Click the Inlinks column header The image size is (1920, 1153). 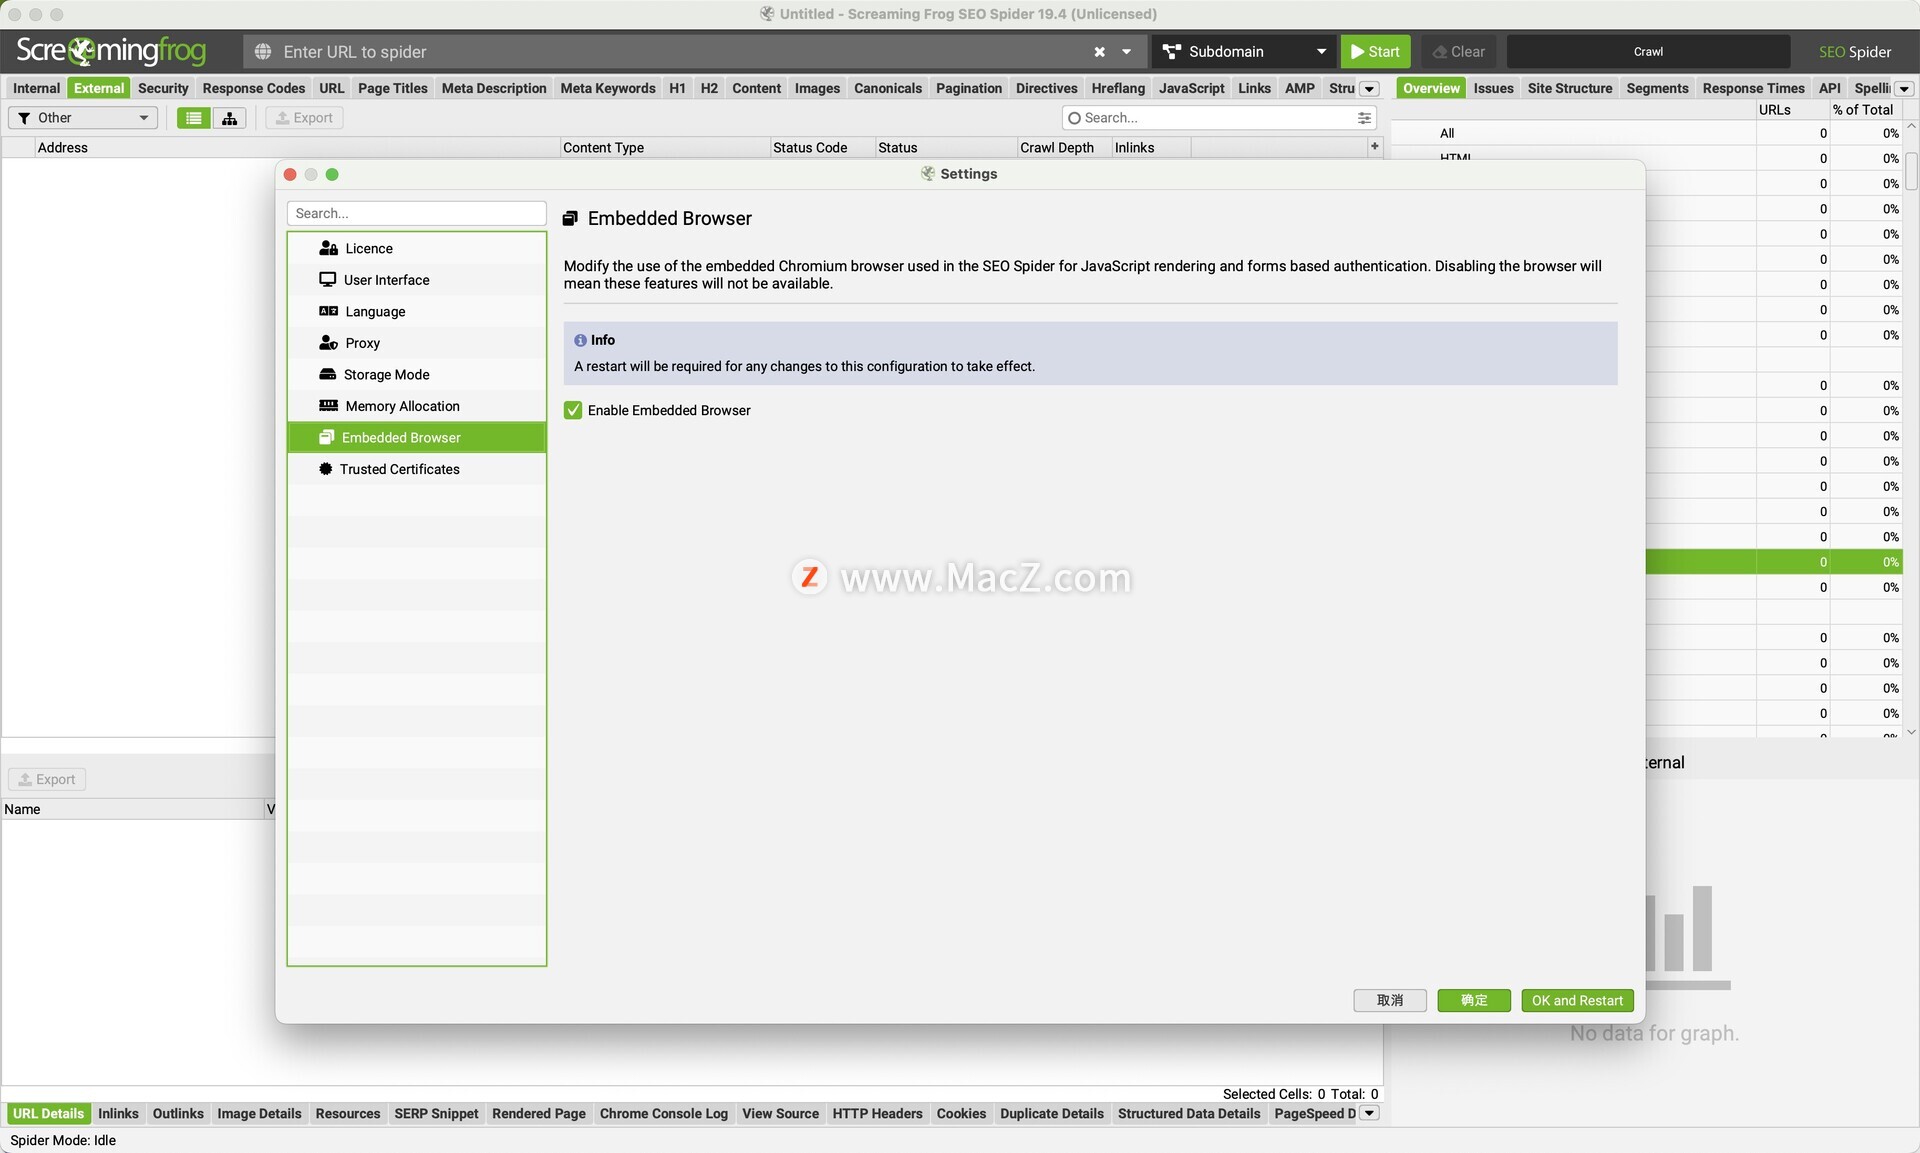[x=1151, y=147]
